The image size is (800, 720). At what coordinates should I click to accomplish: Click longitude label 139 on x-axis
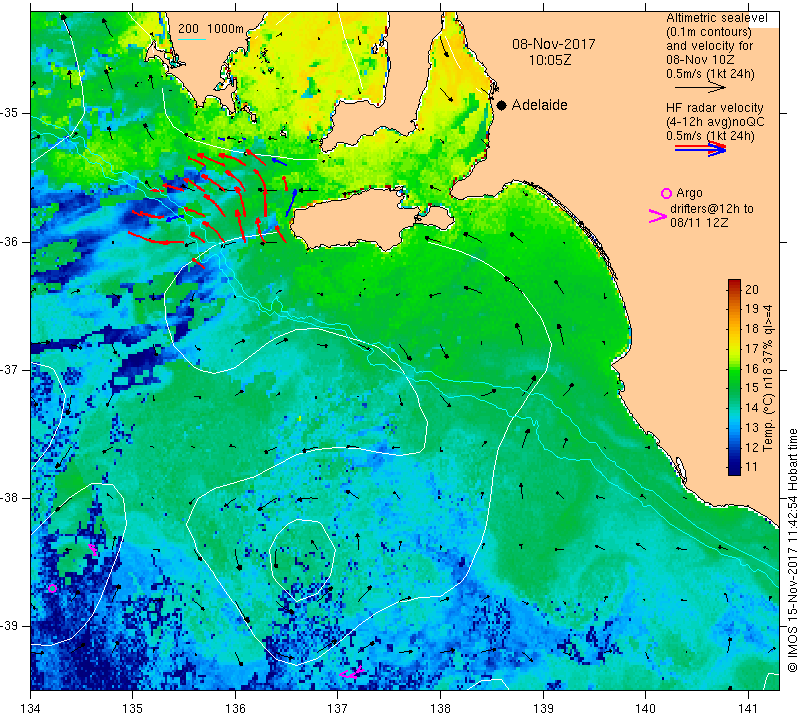click(x=543, y=709)
